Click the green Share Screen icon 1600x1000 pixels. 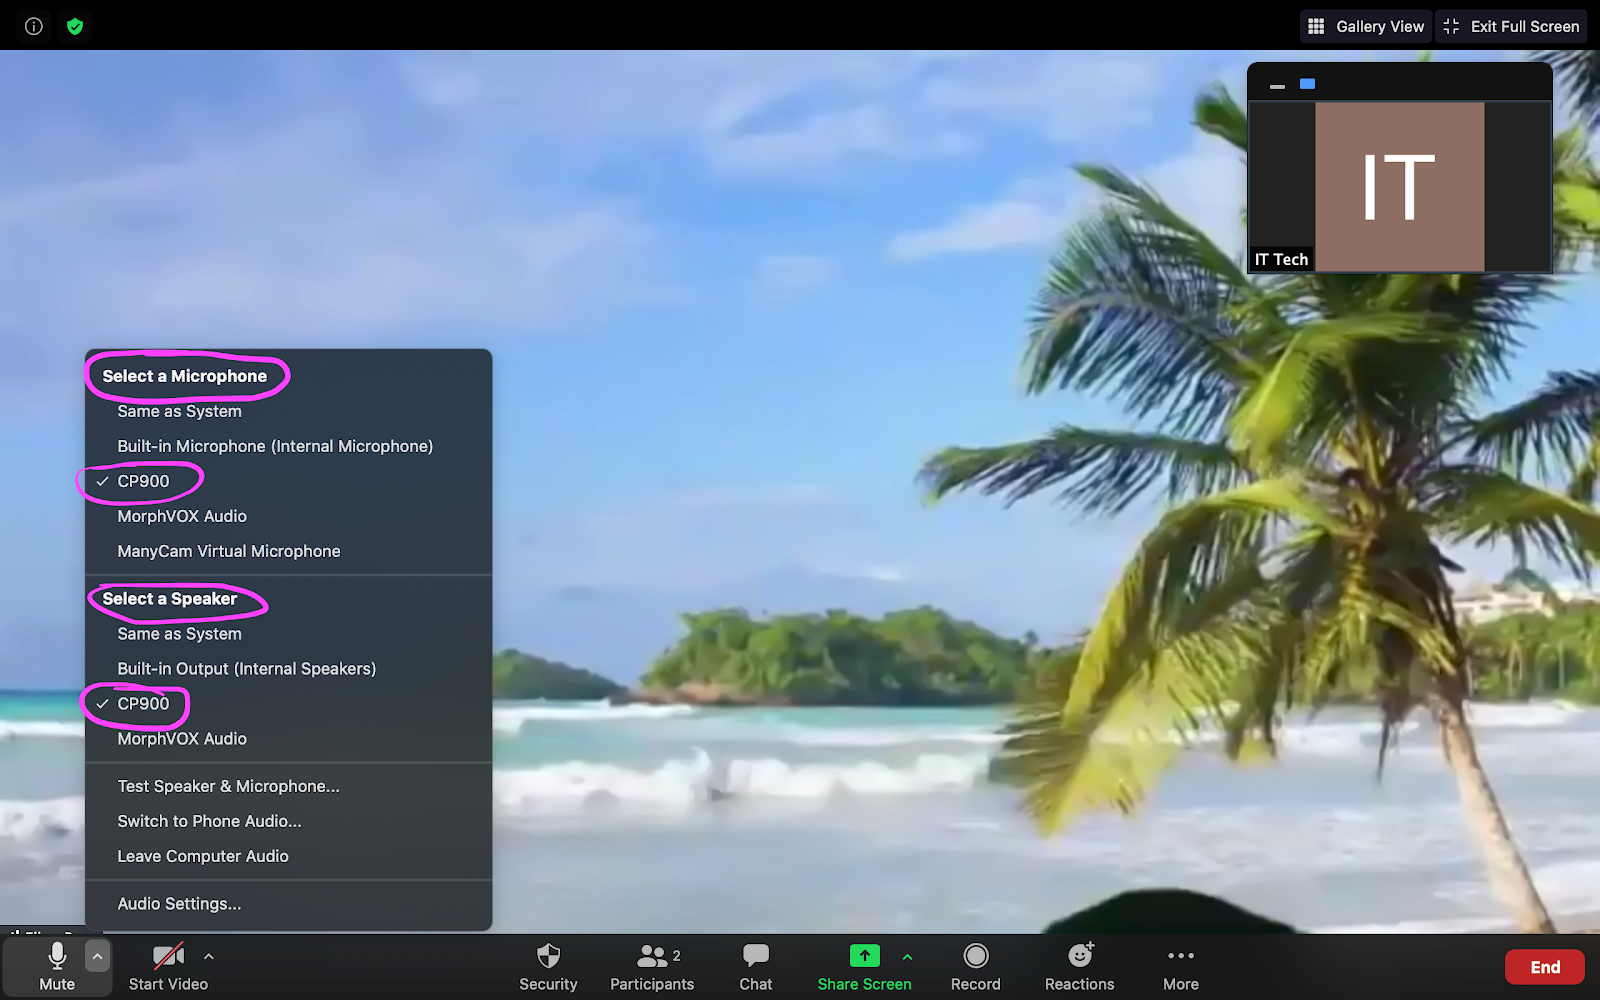pyautogui.click(x=865, y=956)
